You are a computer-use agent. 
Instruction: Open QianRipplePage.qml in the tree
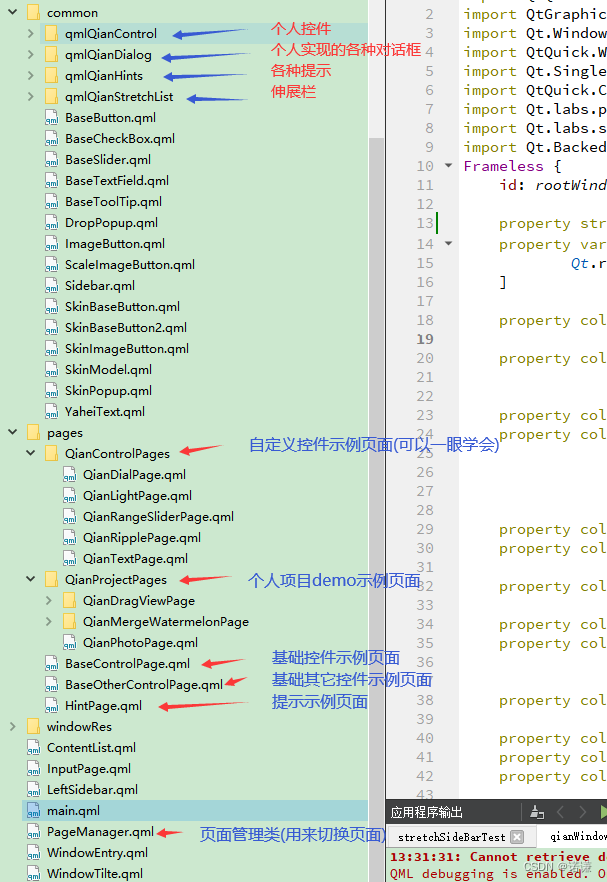tap(142, 538)
